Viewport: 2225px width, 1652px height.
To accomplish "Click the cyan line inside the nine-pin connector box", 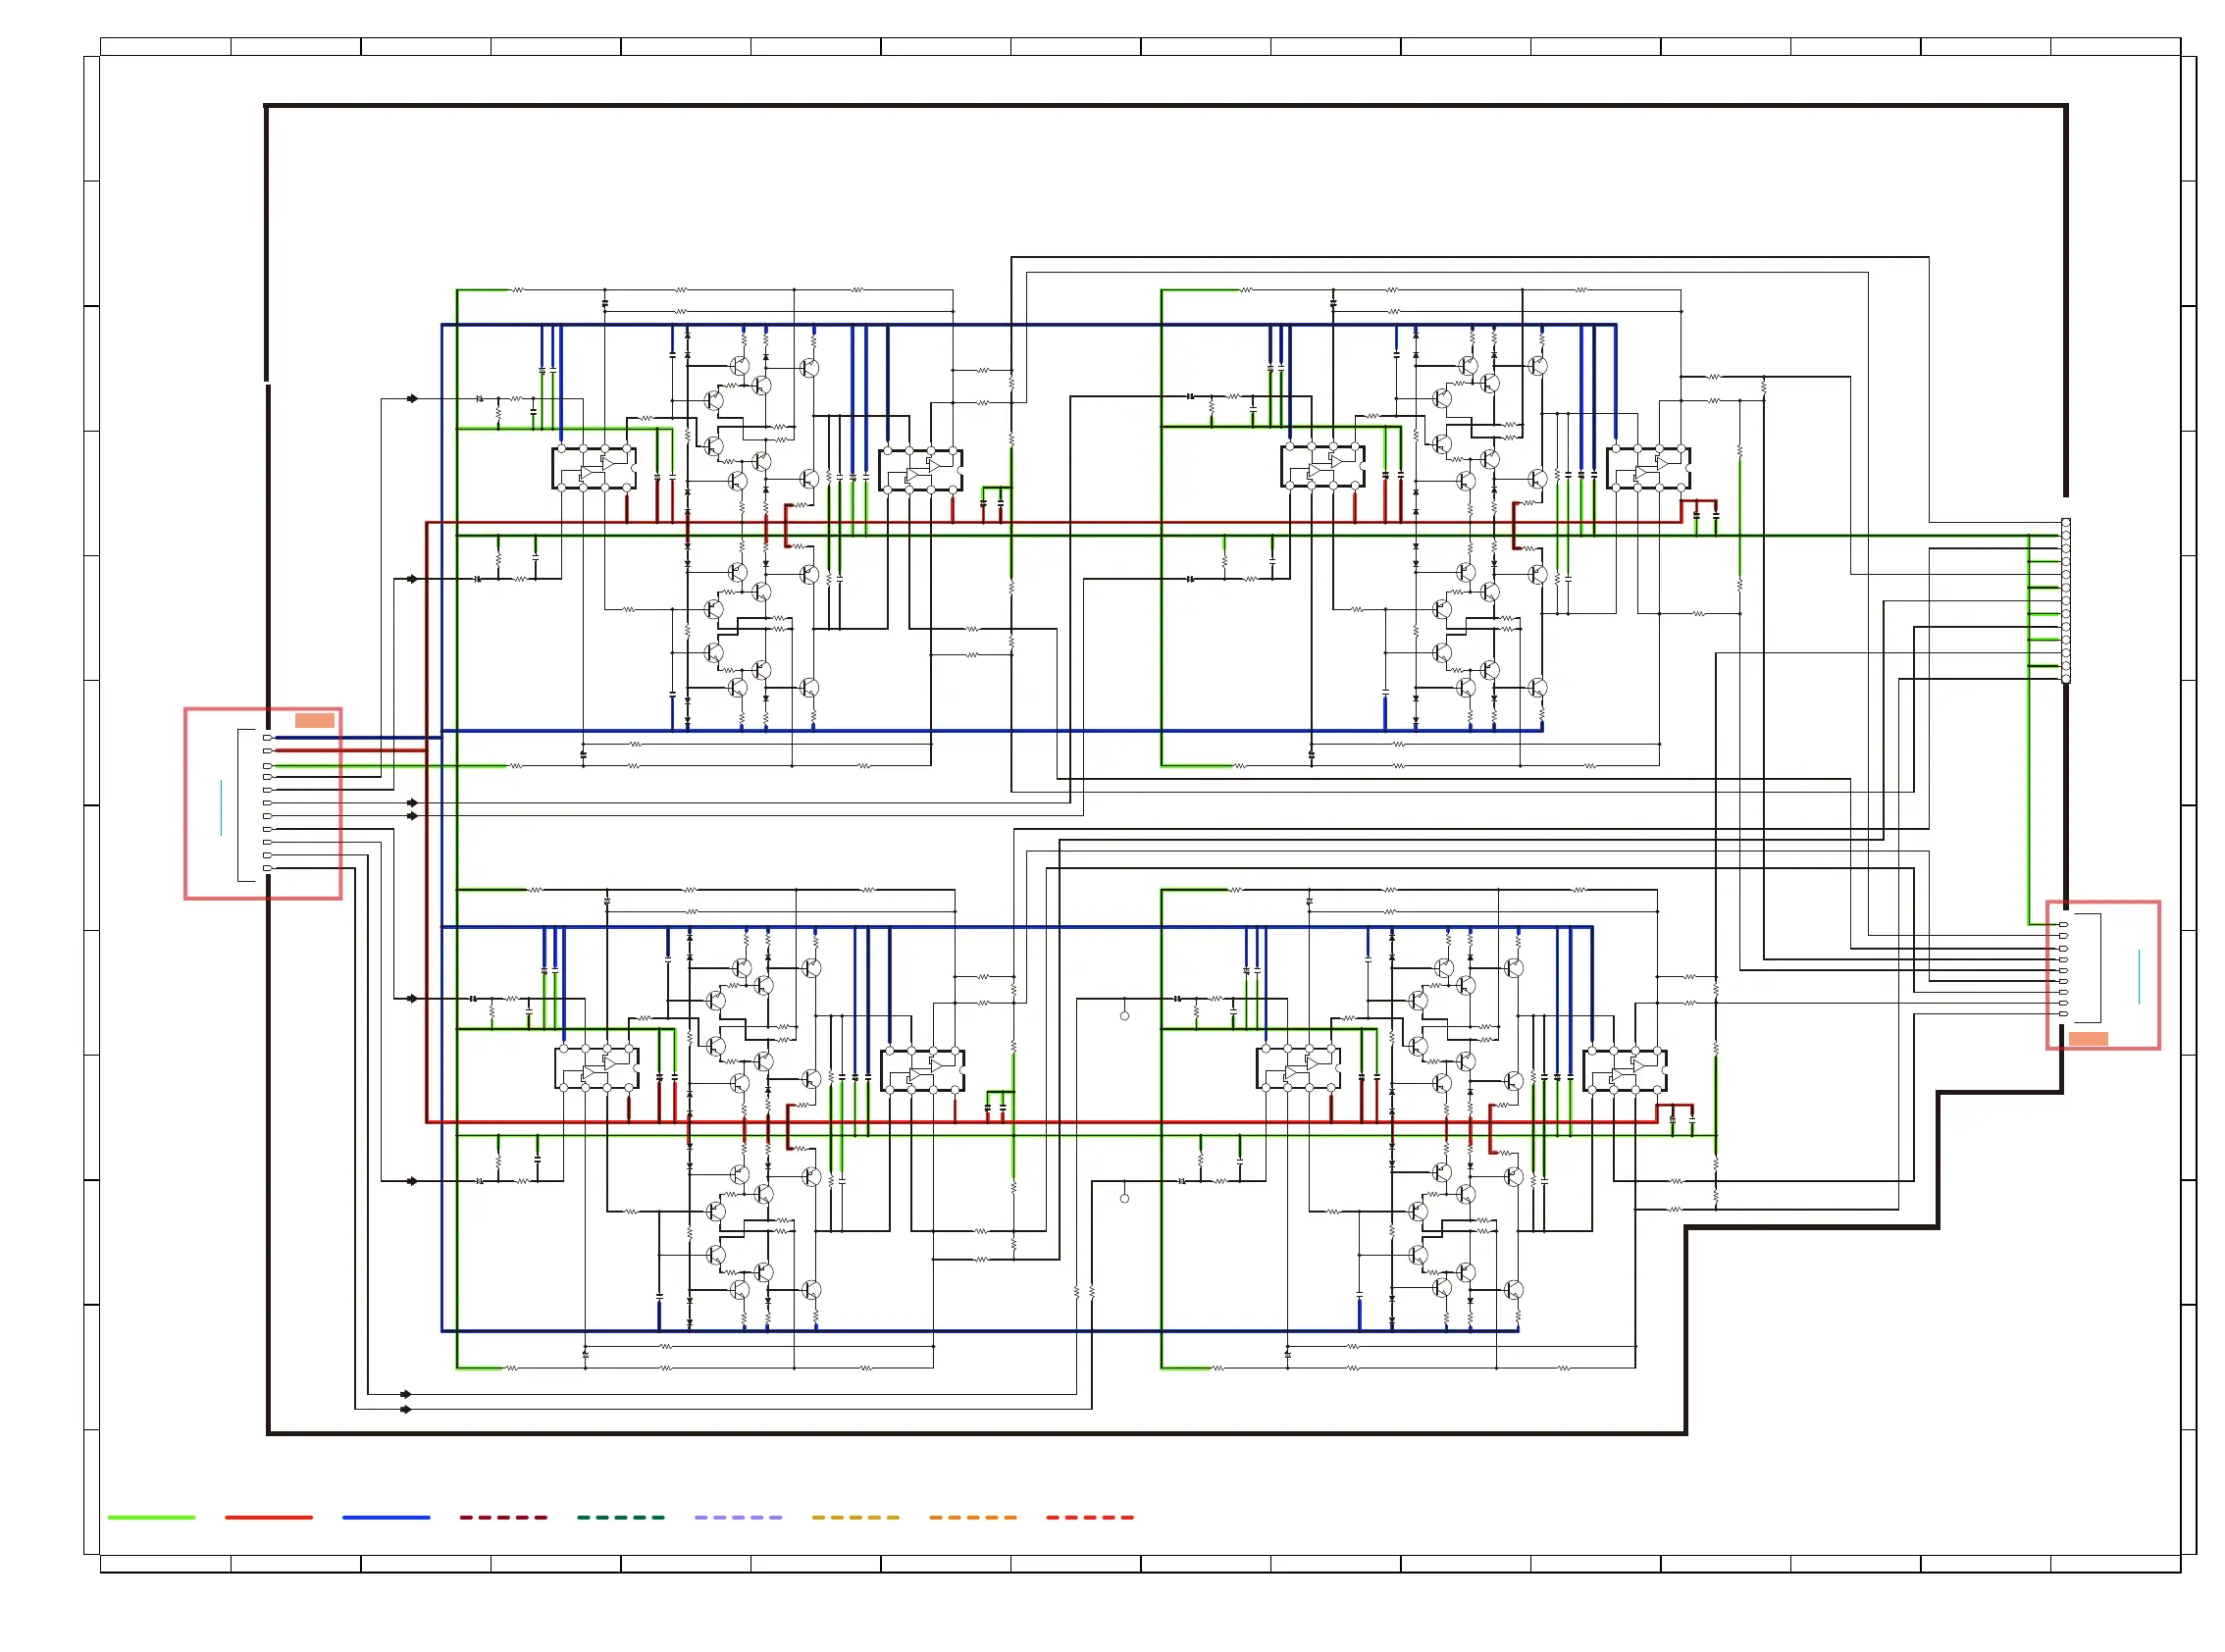I will (x=2139, y=977).
